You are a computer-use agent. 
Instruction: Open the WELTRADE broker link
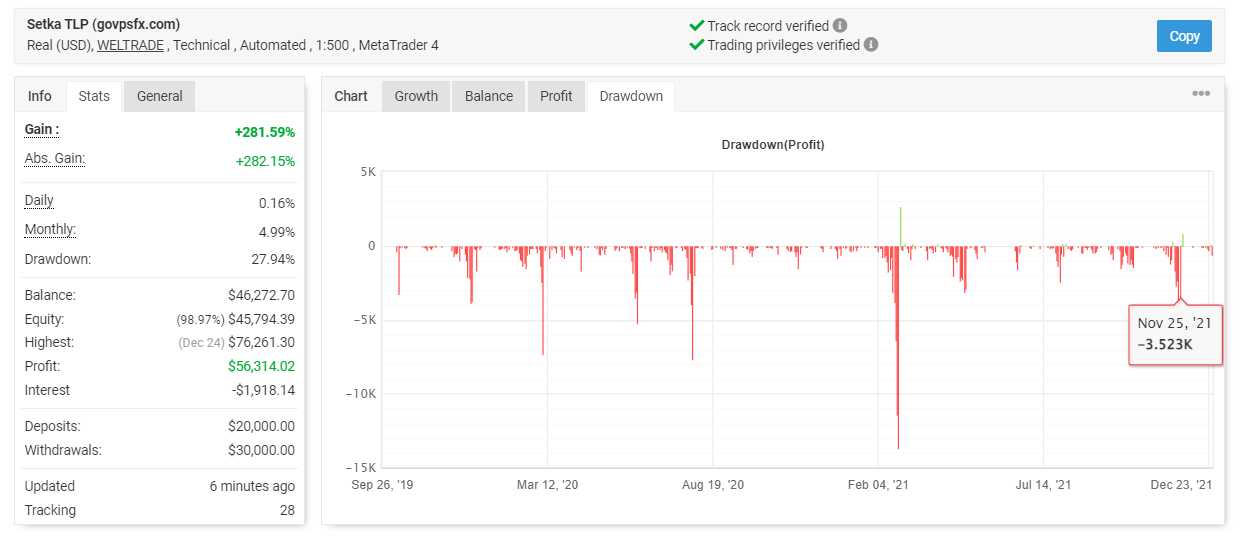coord(131,45)
